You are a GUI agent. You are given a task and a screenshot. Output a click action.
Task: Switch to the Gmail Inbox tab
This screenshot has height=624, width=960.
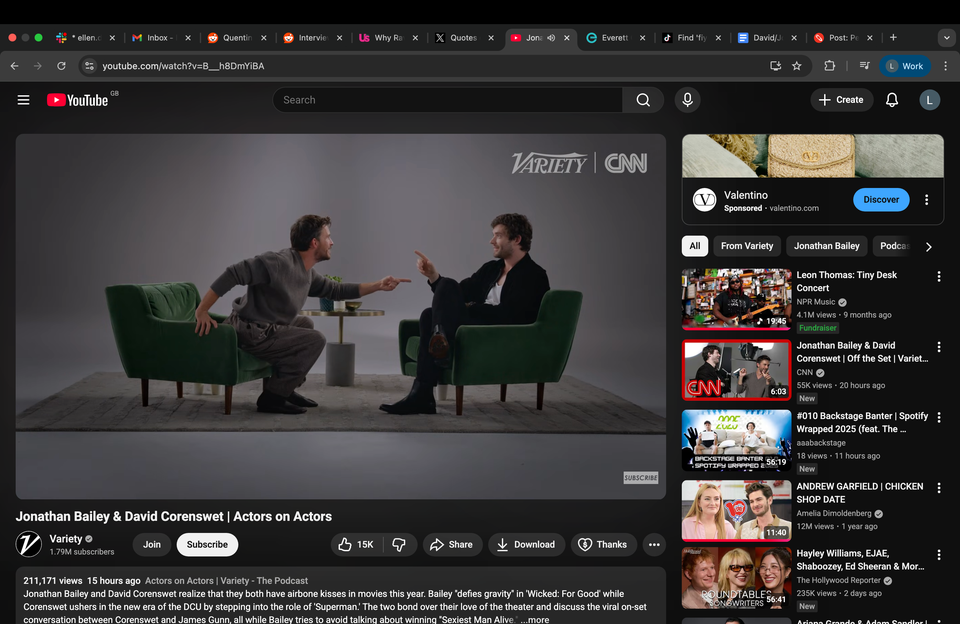(156, 37)
